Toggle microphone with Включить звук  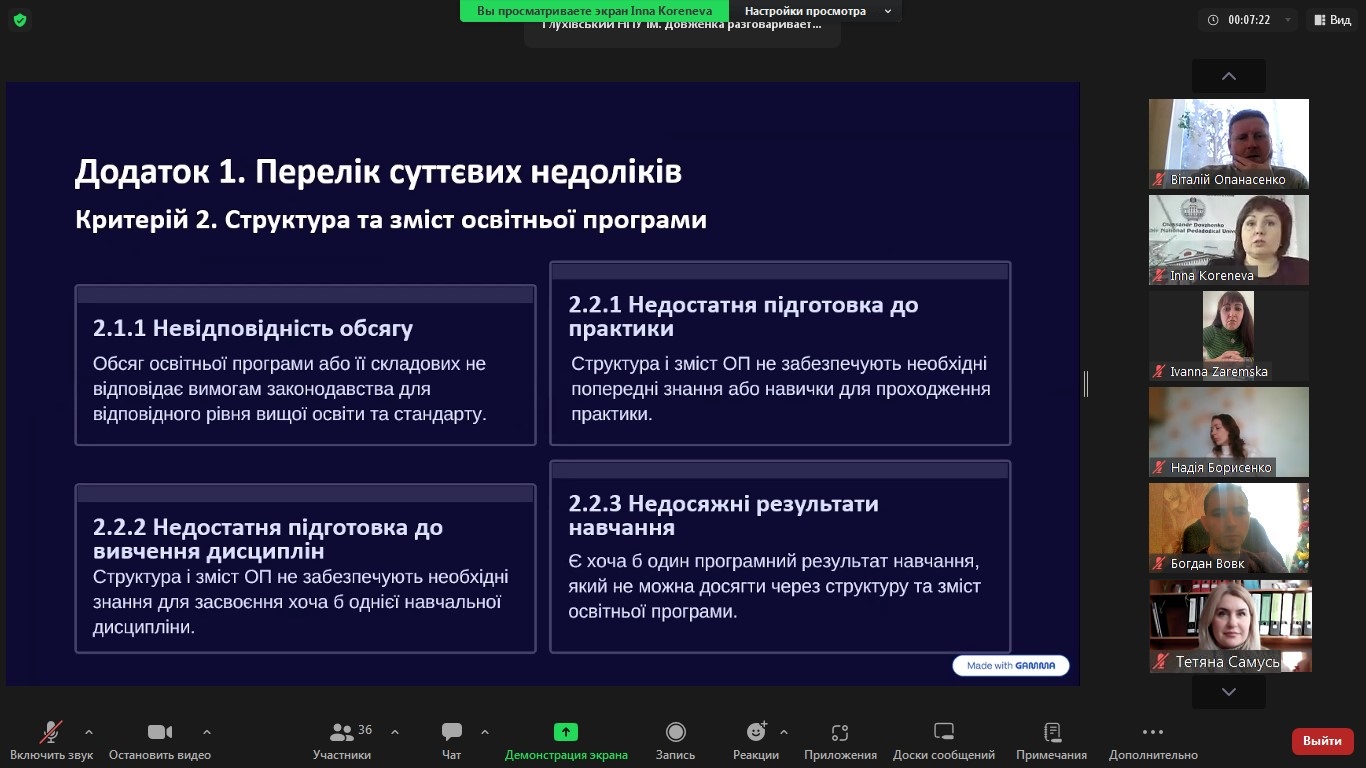click(x=51, y=733)
